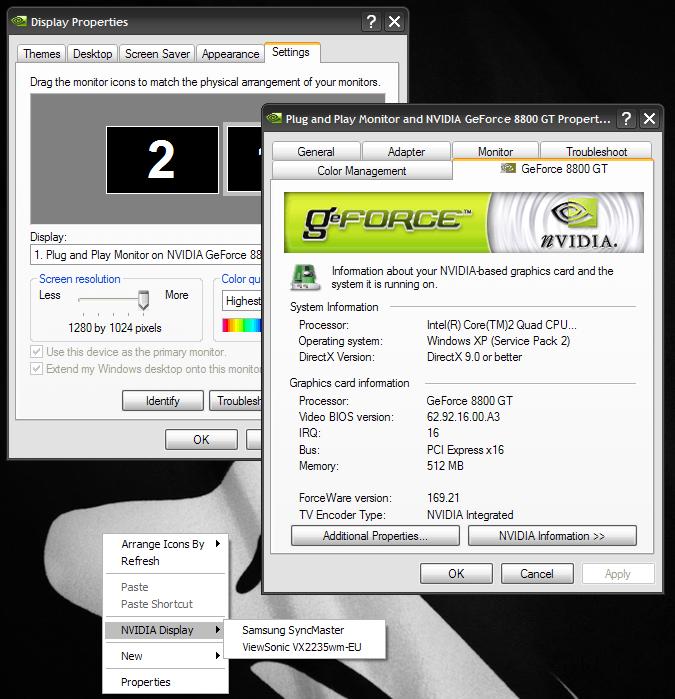Open the Adapter tab

click(406, 152)
